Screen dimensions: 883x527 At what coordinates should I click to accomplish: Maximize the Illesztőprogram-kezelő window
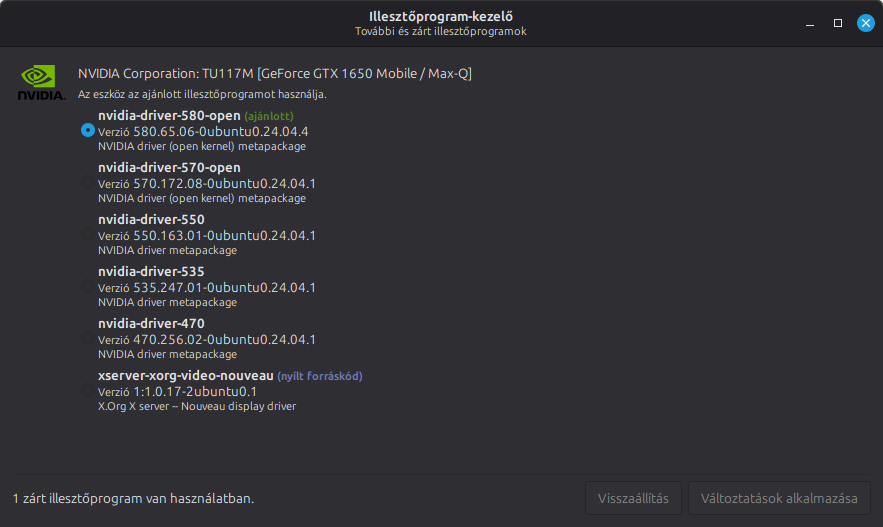(838, 23)
